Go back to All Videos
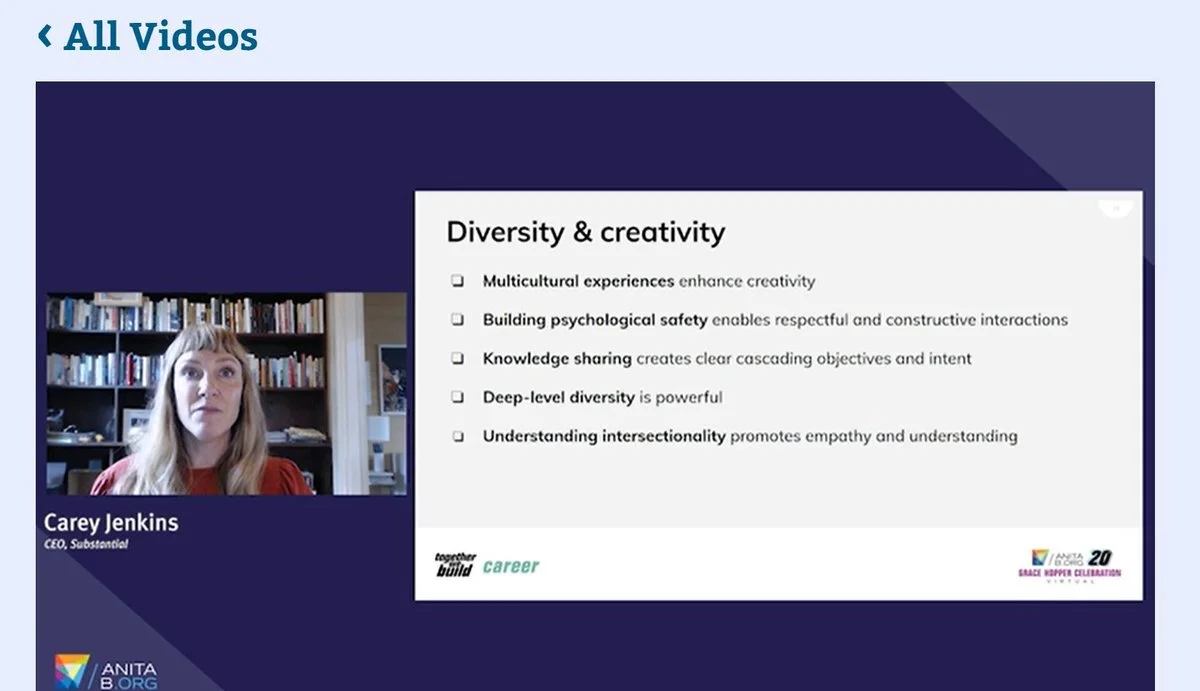 pyautogui.click(x=148, y=37)
